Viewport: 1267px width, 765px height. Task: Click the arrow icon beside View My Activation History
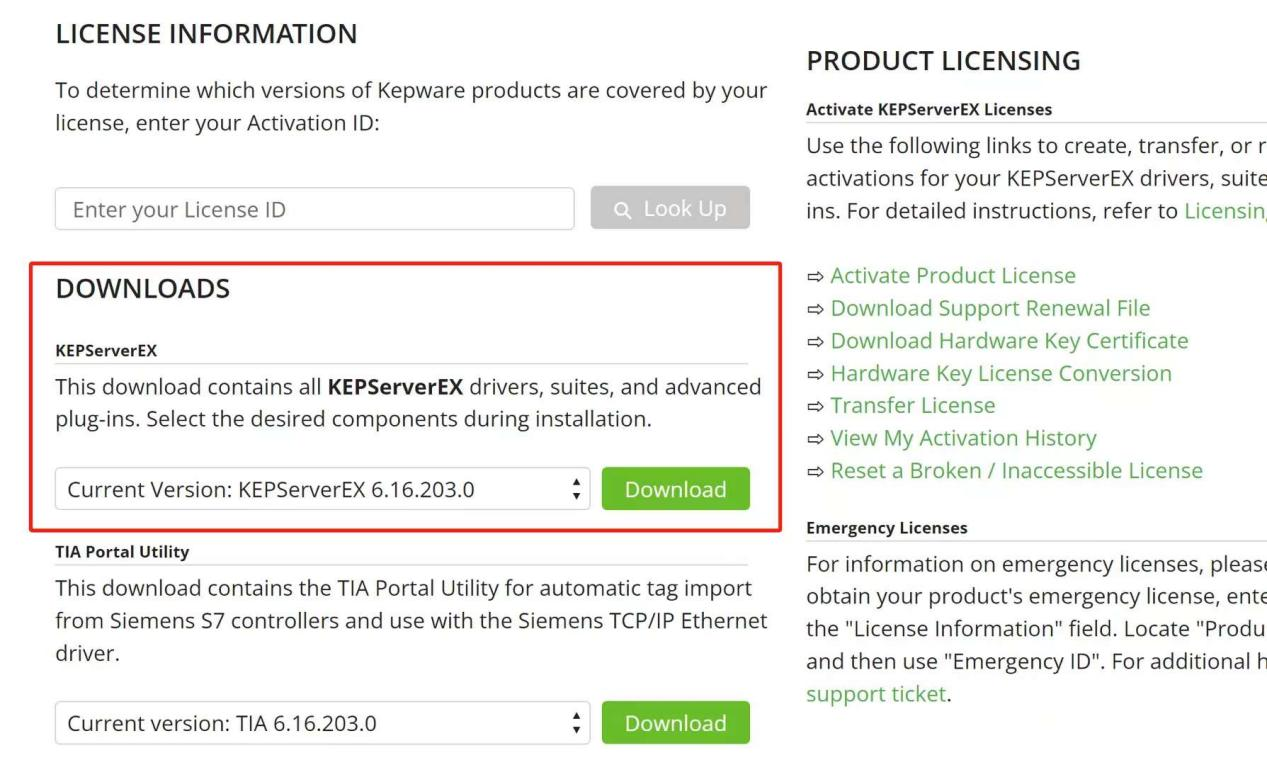tap(816, 438)
